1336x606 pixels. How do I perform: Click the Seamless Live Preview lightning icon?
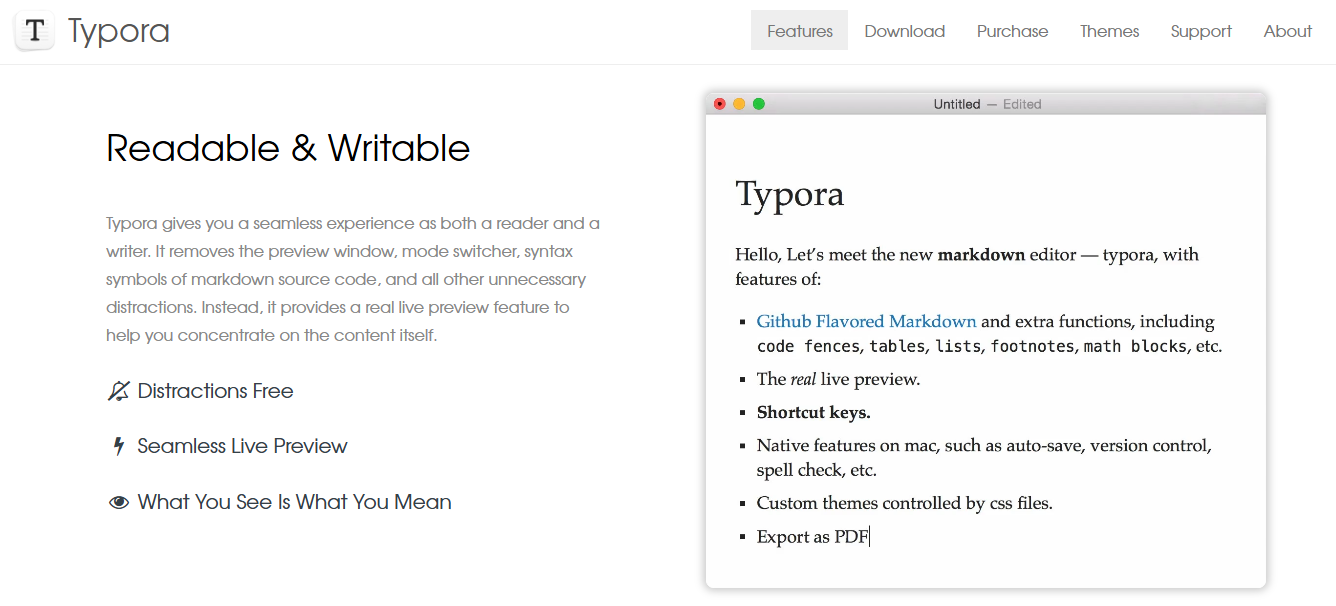click(119, 446)
